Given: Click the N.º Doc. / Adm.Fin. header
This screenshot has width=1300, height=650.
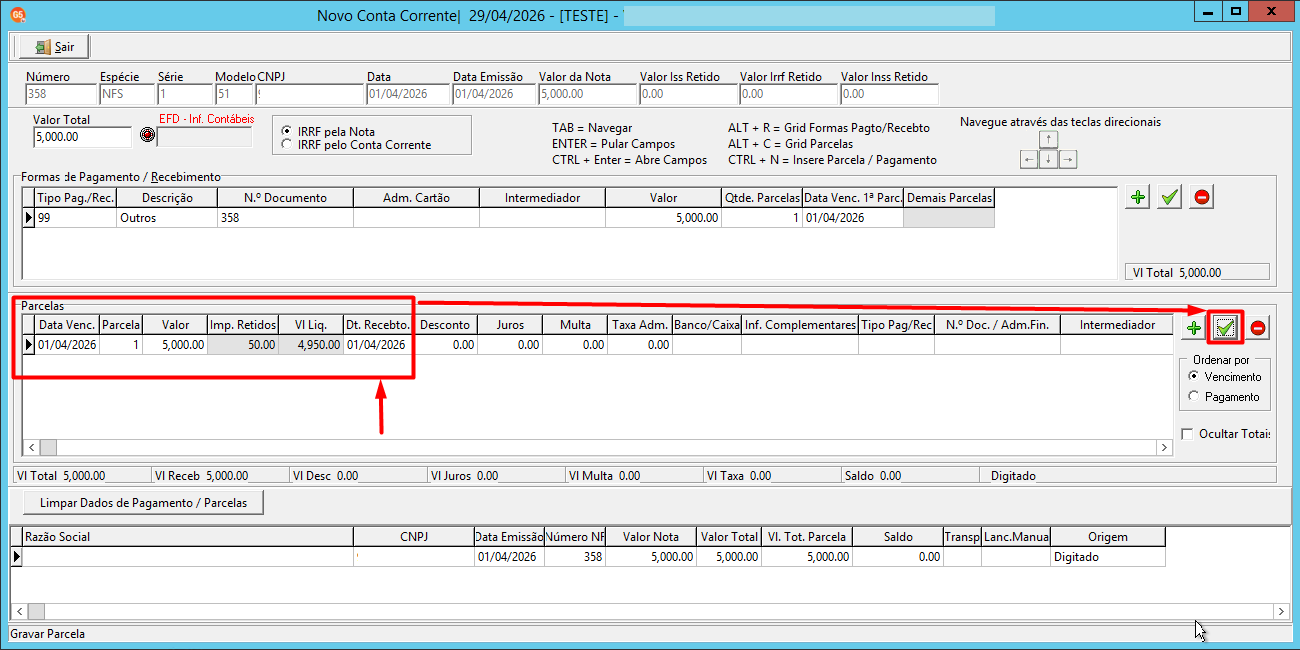Looking at the screenshot, I should pos(997,325).
